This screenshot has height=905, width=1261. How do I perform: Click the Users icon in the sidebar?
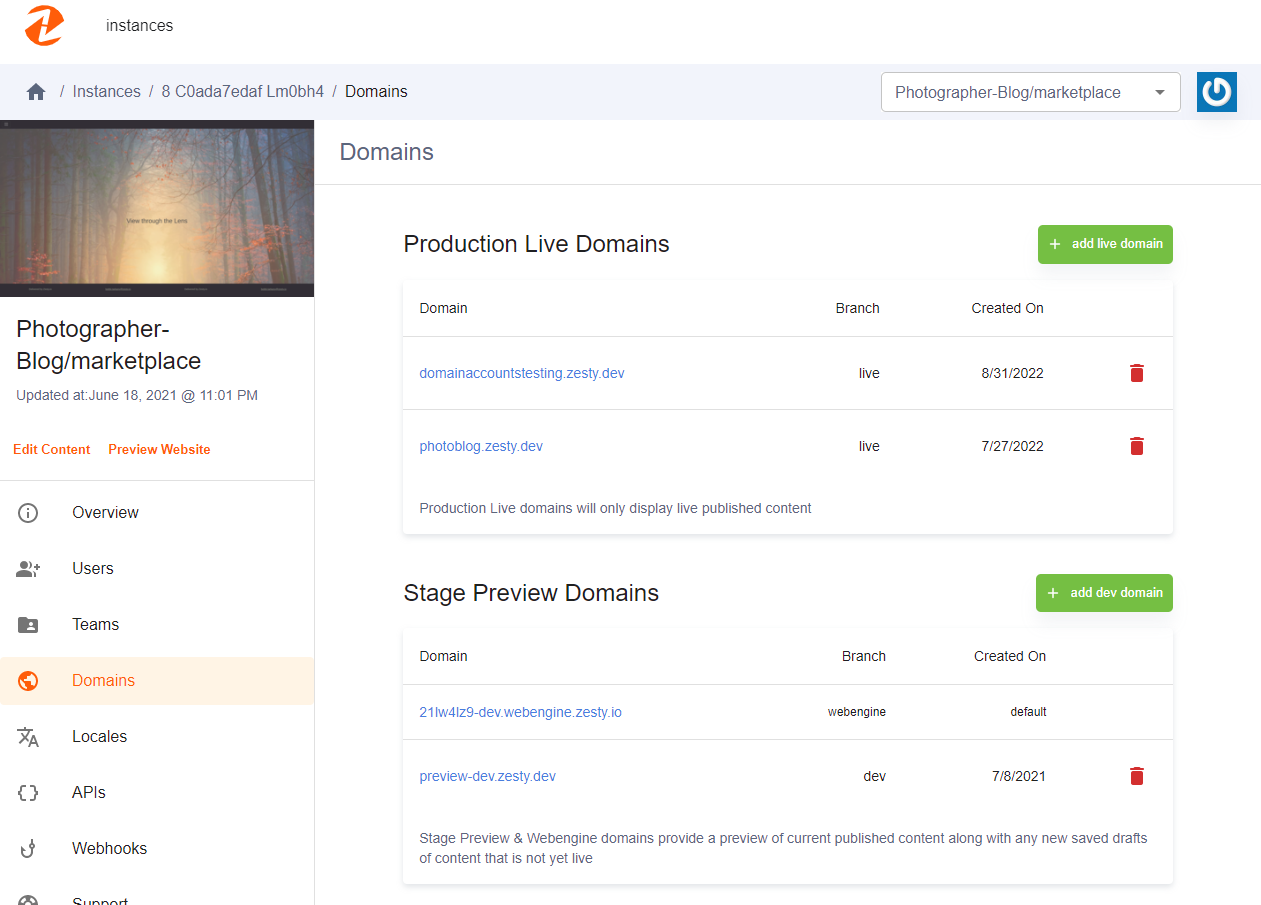click(x=27, y=568)
